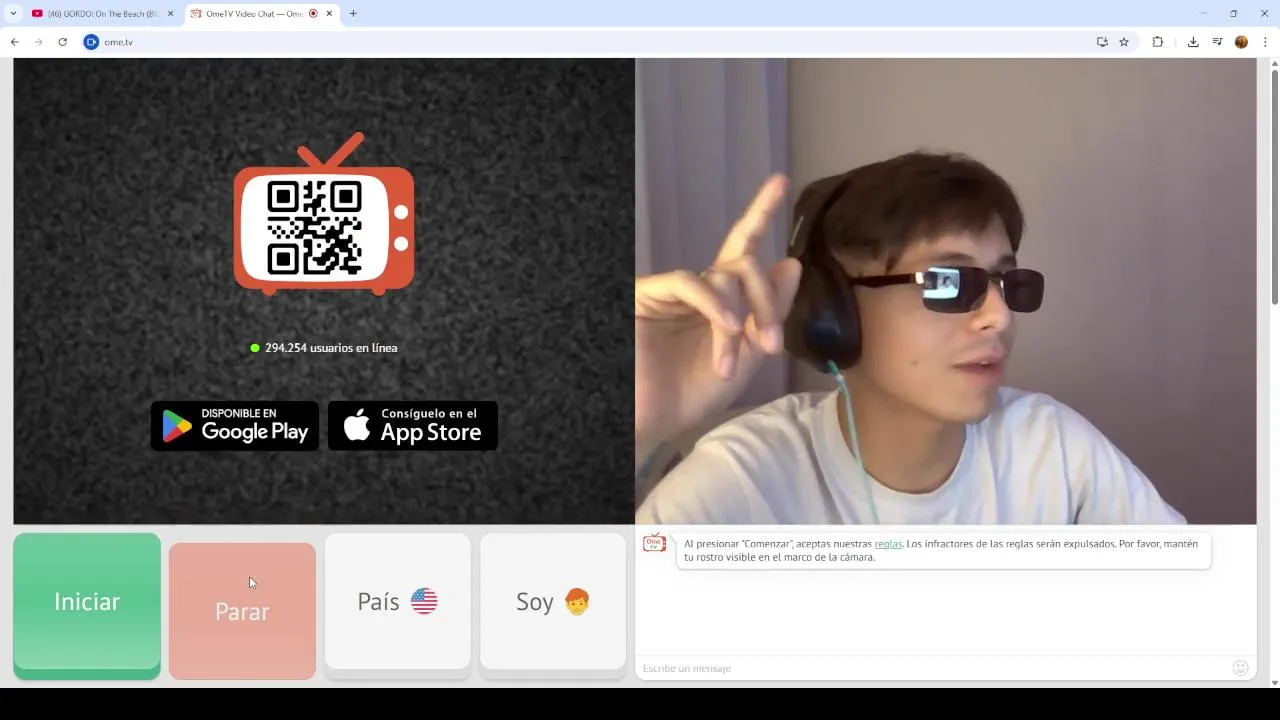The height and width of the screenshot is (720, 1280).
Task: Click the own webcam preview video
Action: (946, 291)
